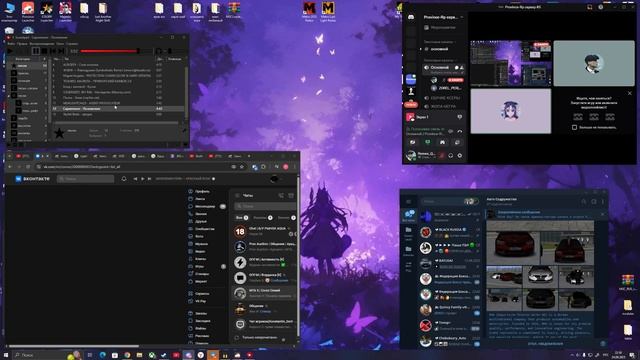Click the music player playlist vertical scrollbar
Screen dimensions: 640x360
(x=186, y=92)
